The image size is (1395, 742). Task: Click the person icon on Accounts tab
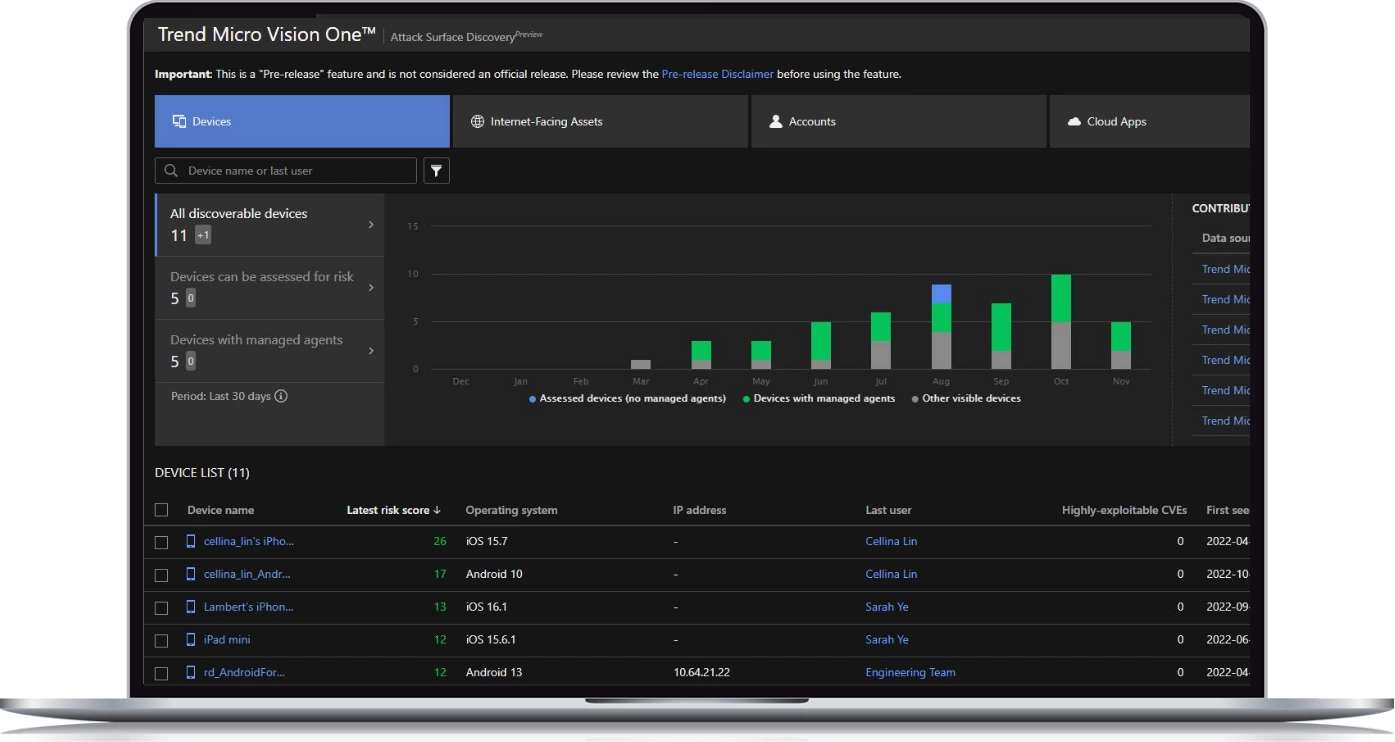point(775,121)
